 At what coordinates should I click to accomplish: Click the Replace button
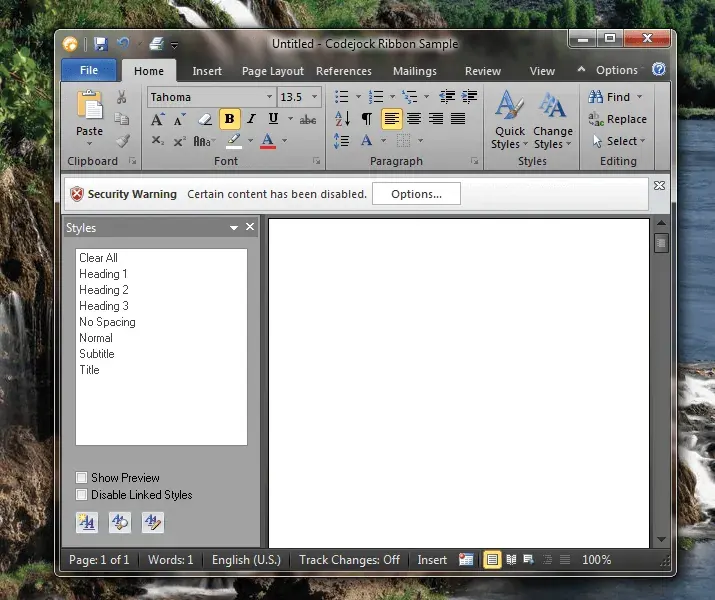coord(617,119)
